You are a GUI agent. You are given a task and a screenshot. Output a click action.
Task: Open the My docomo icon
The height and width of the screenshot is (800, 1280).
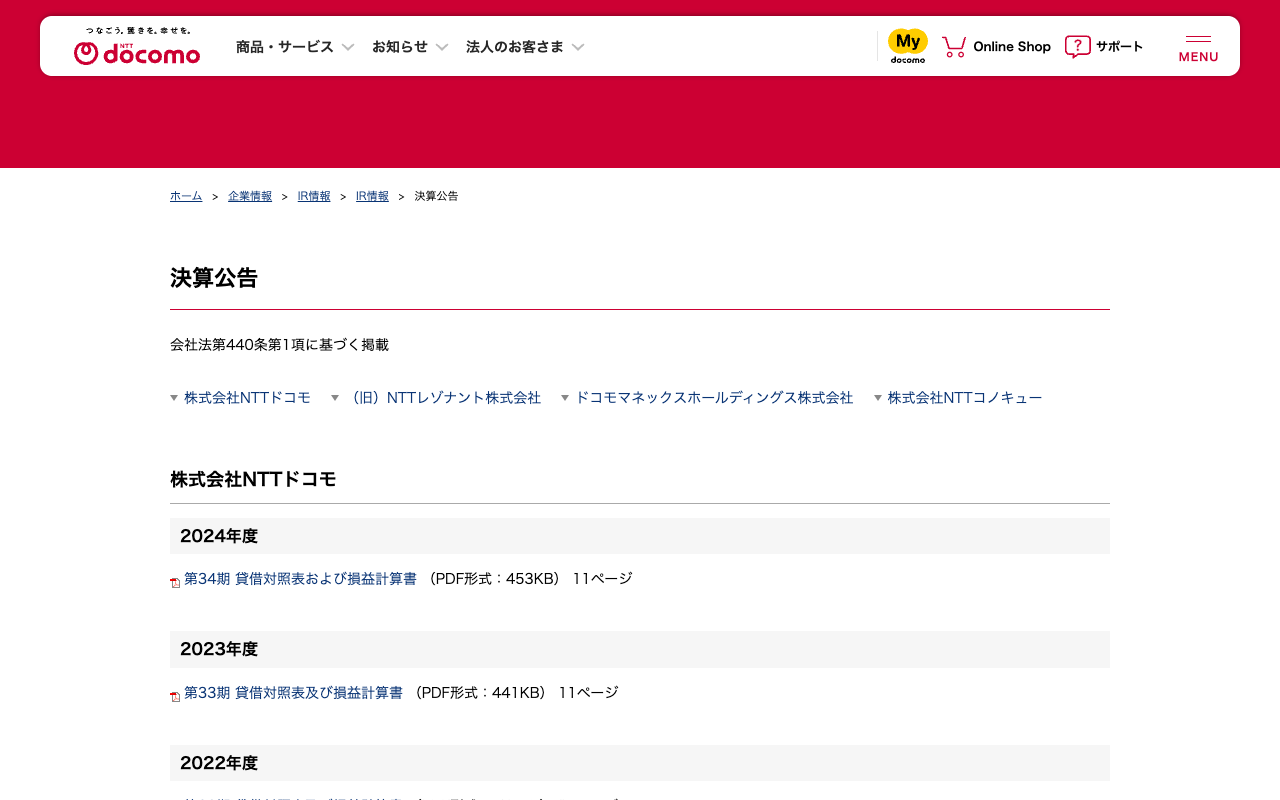click(908, 46)
